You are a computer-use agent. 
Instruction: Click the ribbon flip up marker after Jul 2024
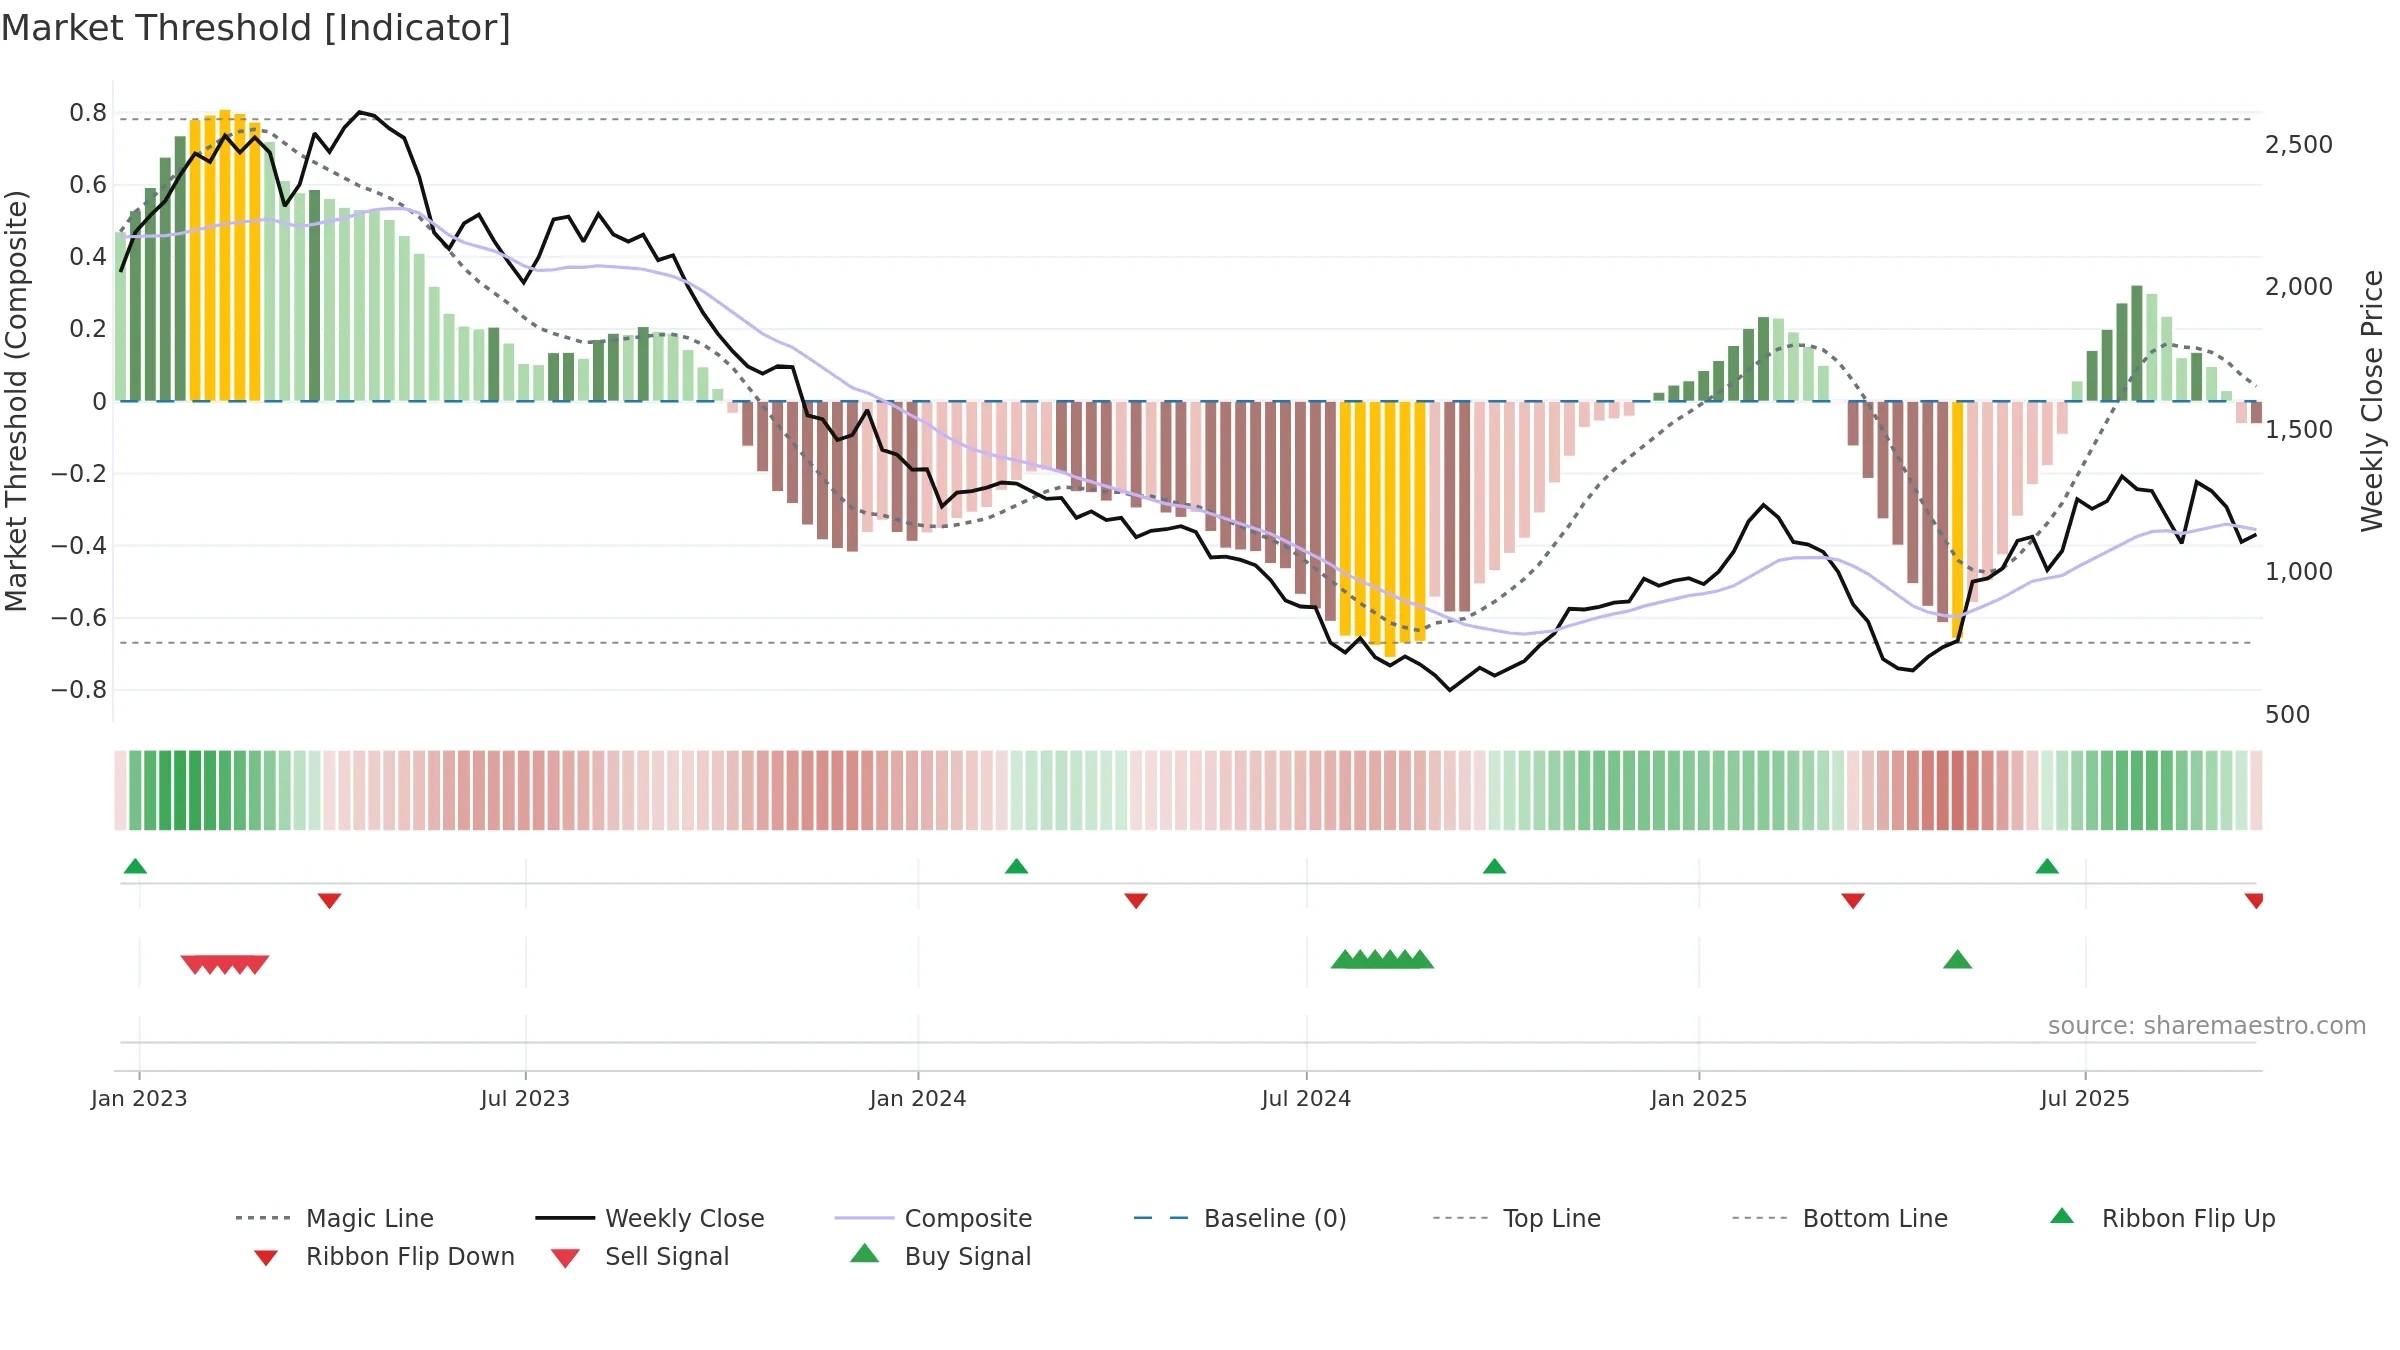(1494, 866)
